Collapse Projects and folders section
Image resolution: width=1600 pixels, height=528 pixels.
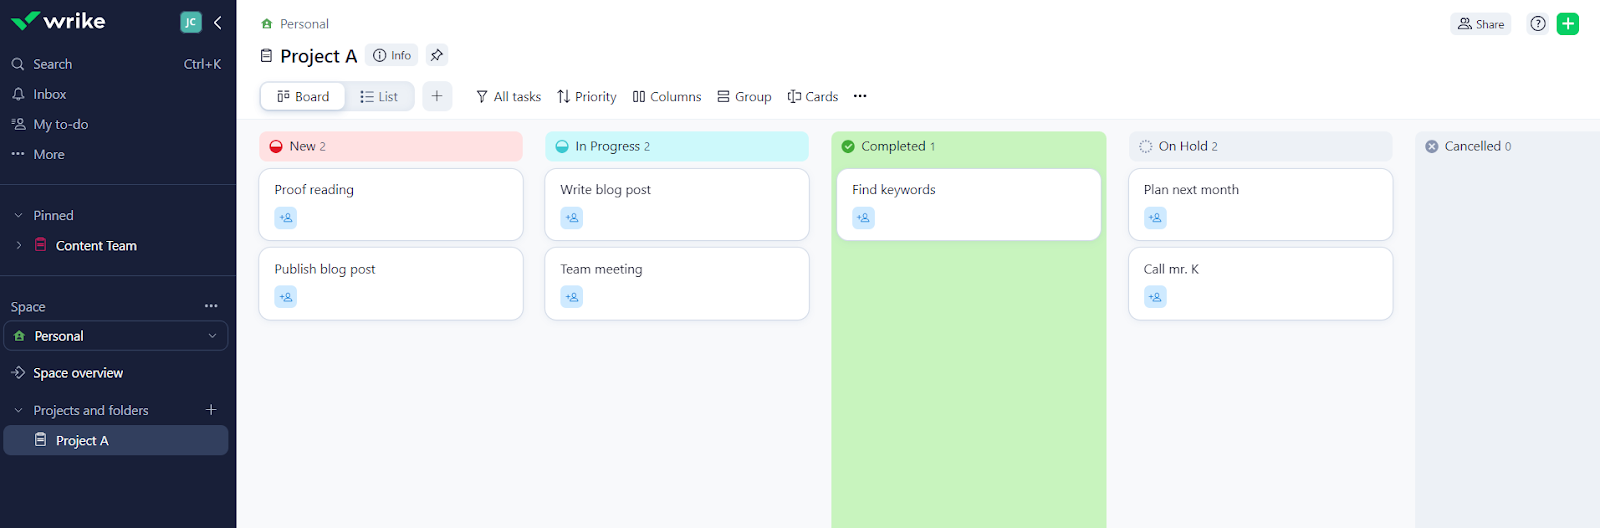pos(18,410)
